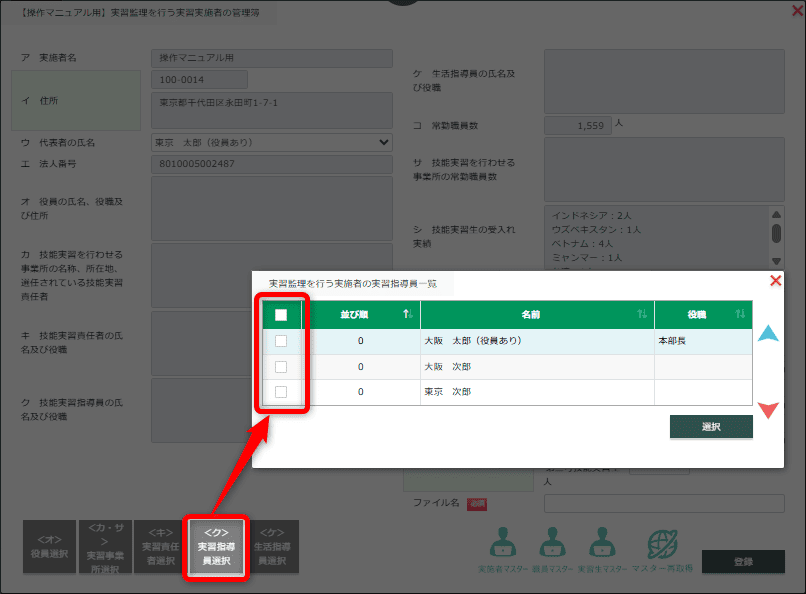
Task: Click the ウズベキスタン：1人 entry
Action: tap(596, 230)
